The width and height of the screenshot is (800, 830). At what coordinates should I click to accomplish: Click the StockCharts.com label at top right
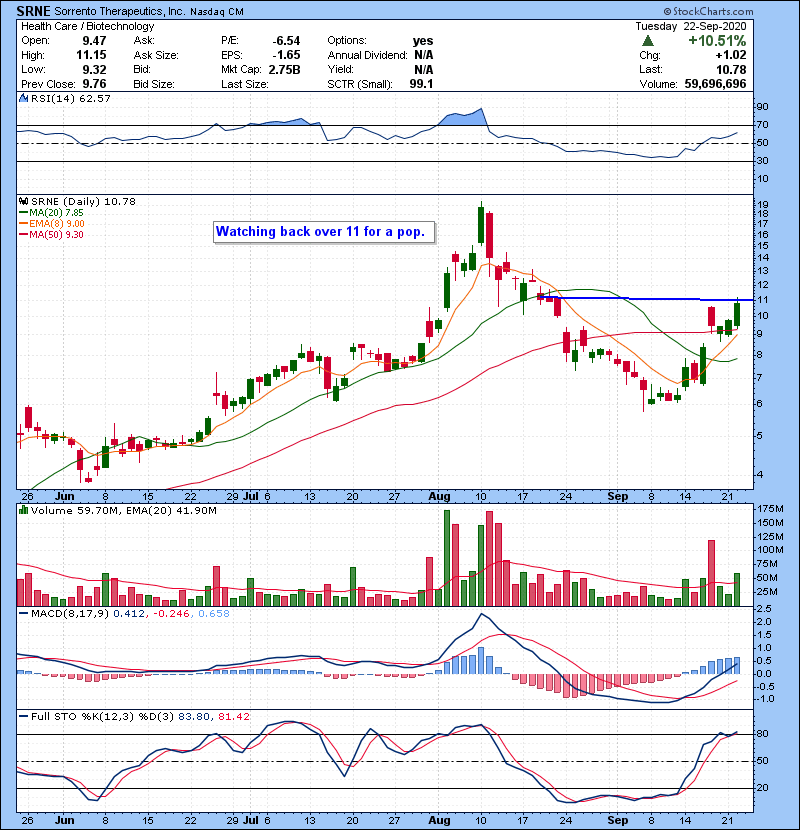(708, 11)
